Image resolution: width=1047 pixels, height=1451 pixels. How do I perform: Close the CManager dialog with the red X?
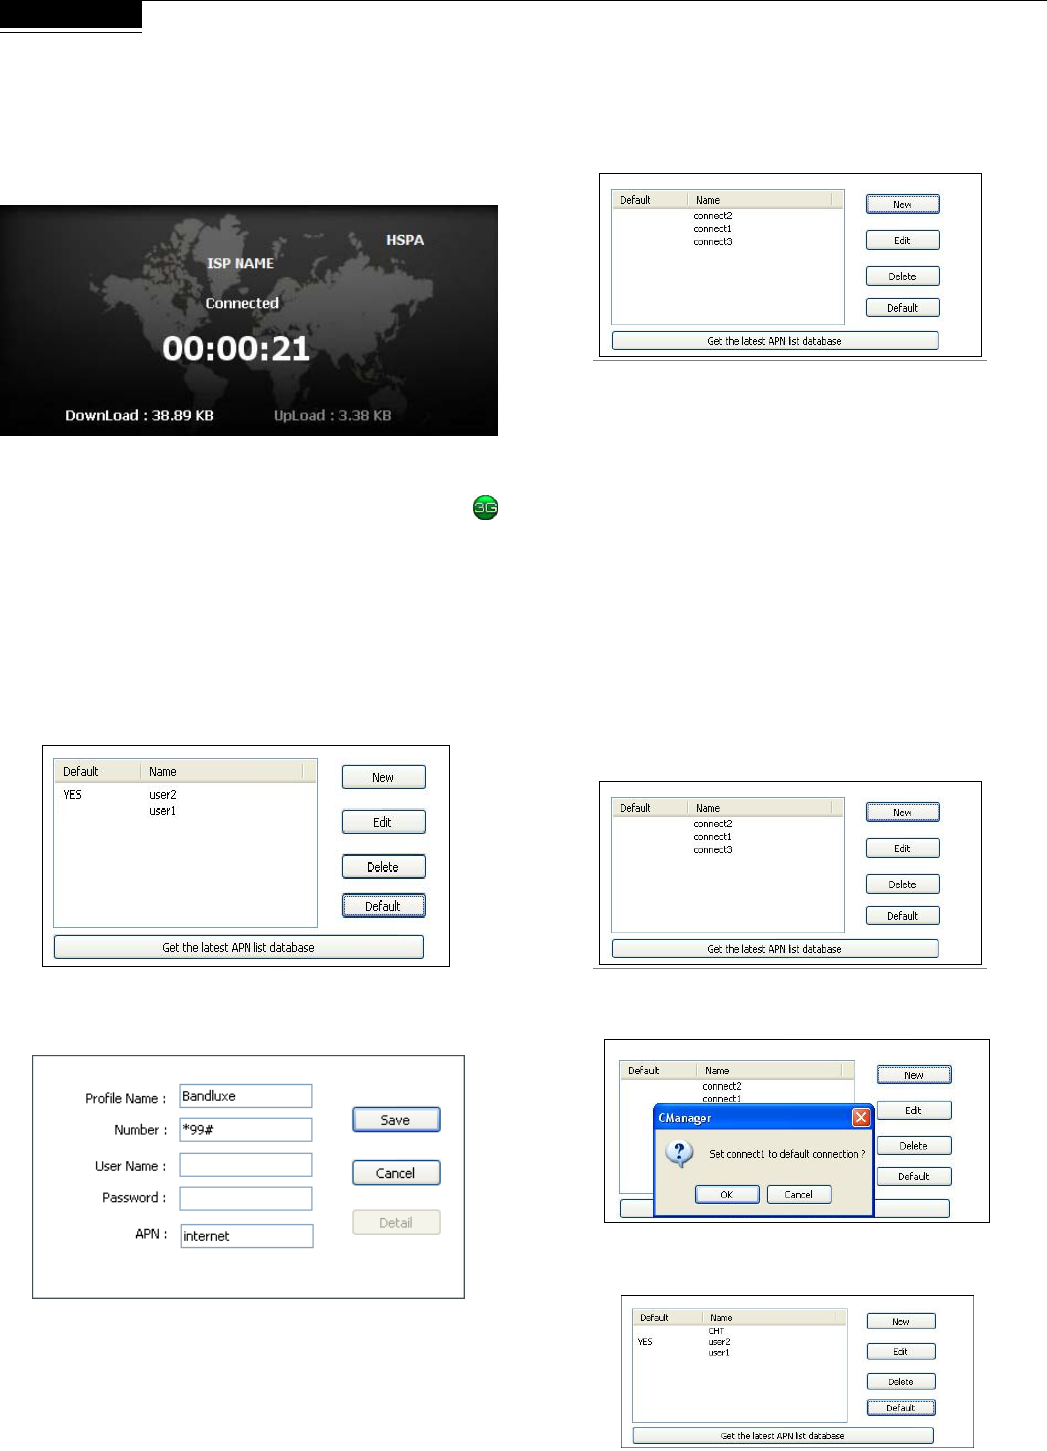[861, 1117]
